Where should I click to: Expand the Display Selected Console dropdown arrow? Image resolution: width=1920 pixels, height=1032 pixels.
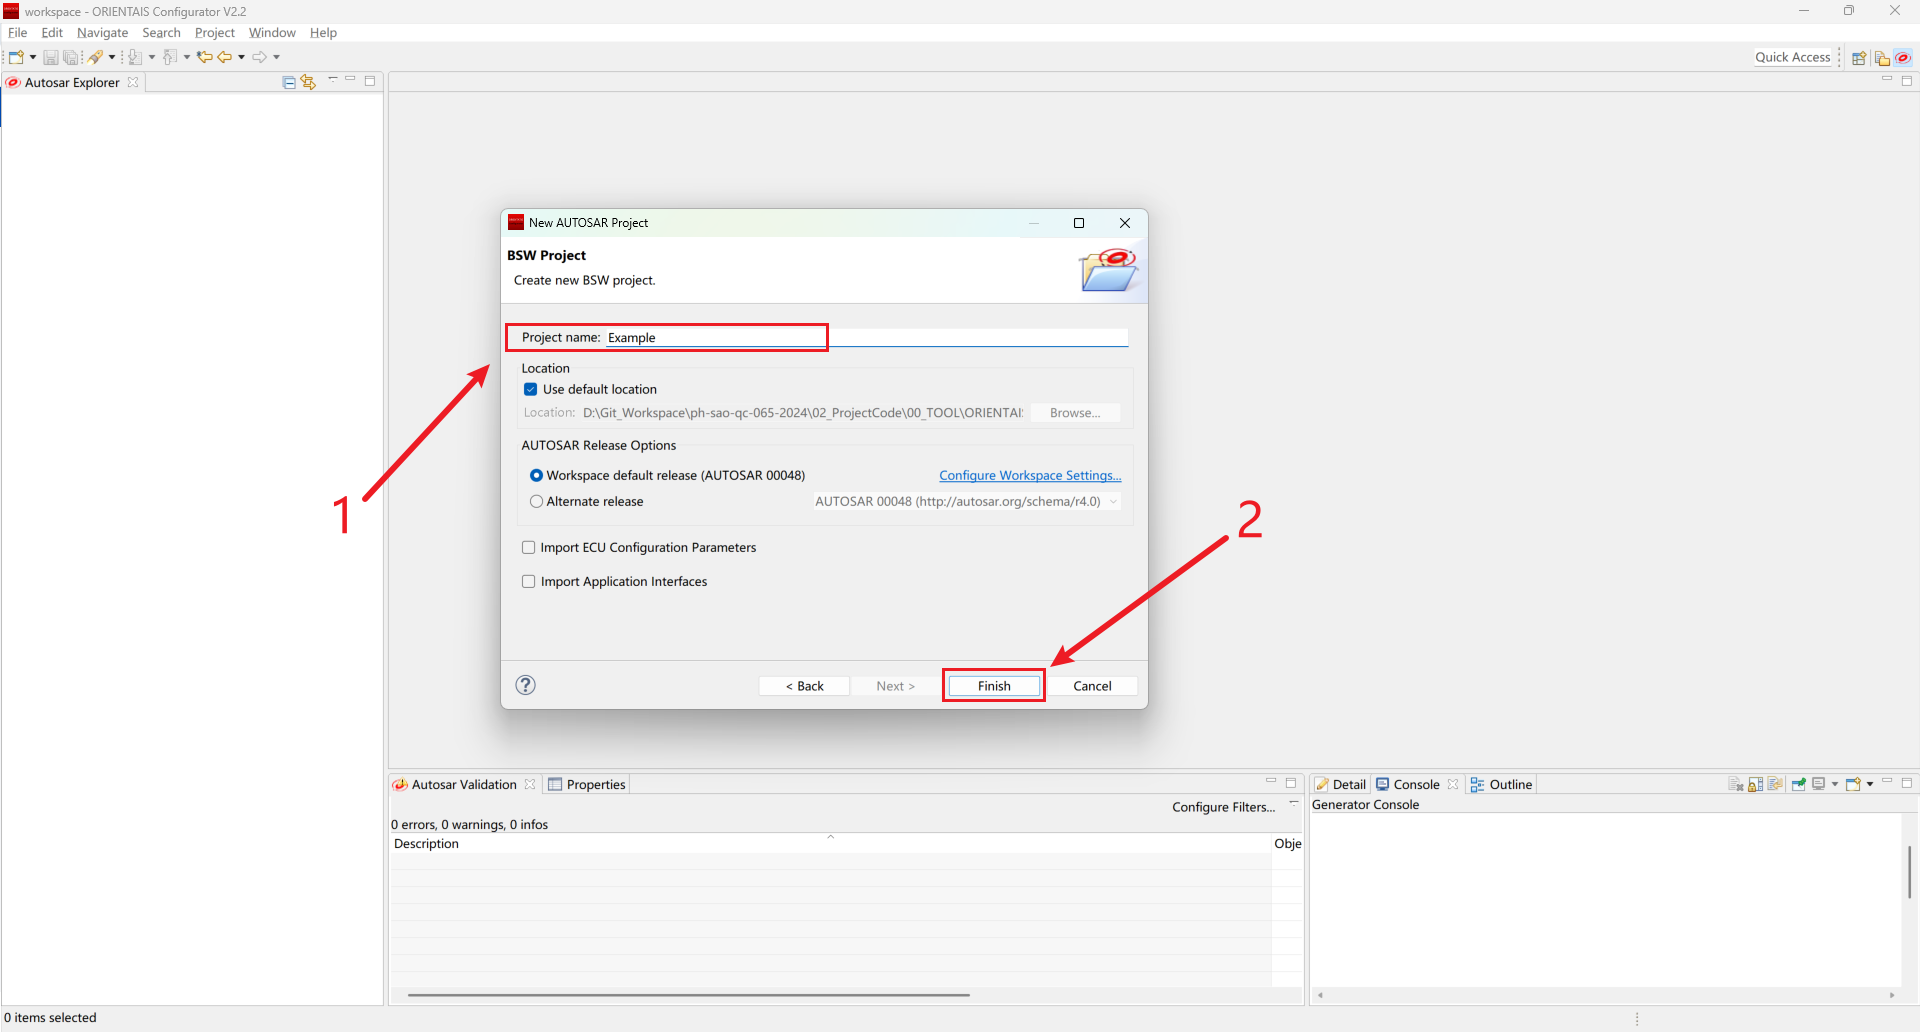[x=1835, y=784]
